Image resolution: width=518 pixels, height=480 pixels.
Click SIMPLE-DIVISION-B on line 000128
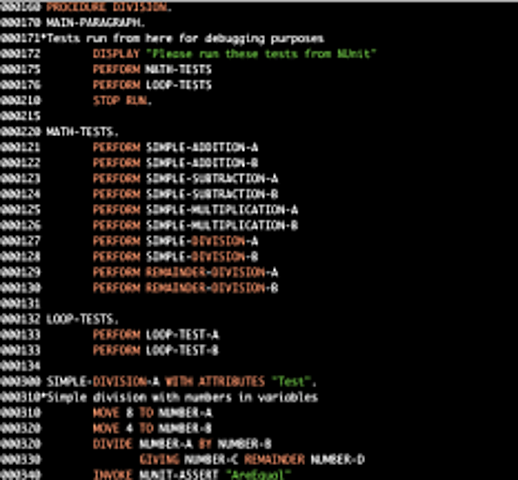coord(202,257)
